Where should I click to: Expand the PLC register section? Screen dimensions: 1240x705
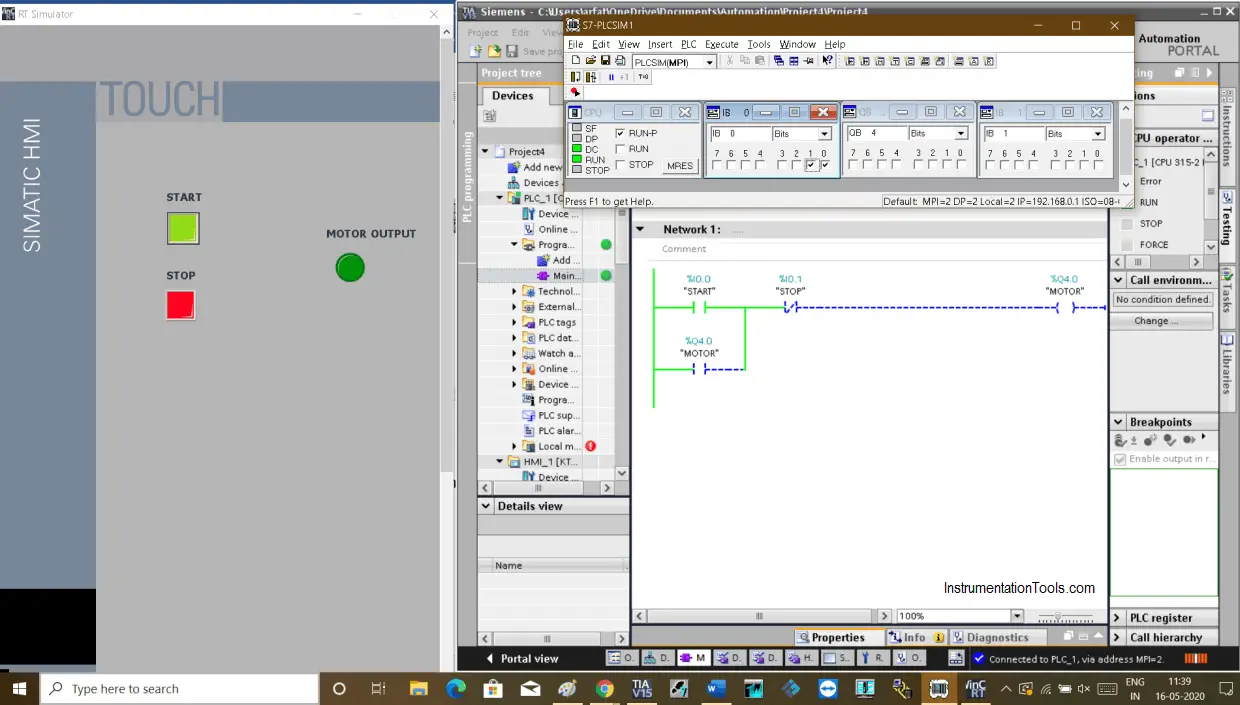1118,618
